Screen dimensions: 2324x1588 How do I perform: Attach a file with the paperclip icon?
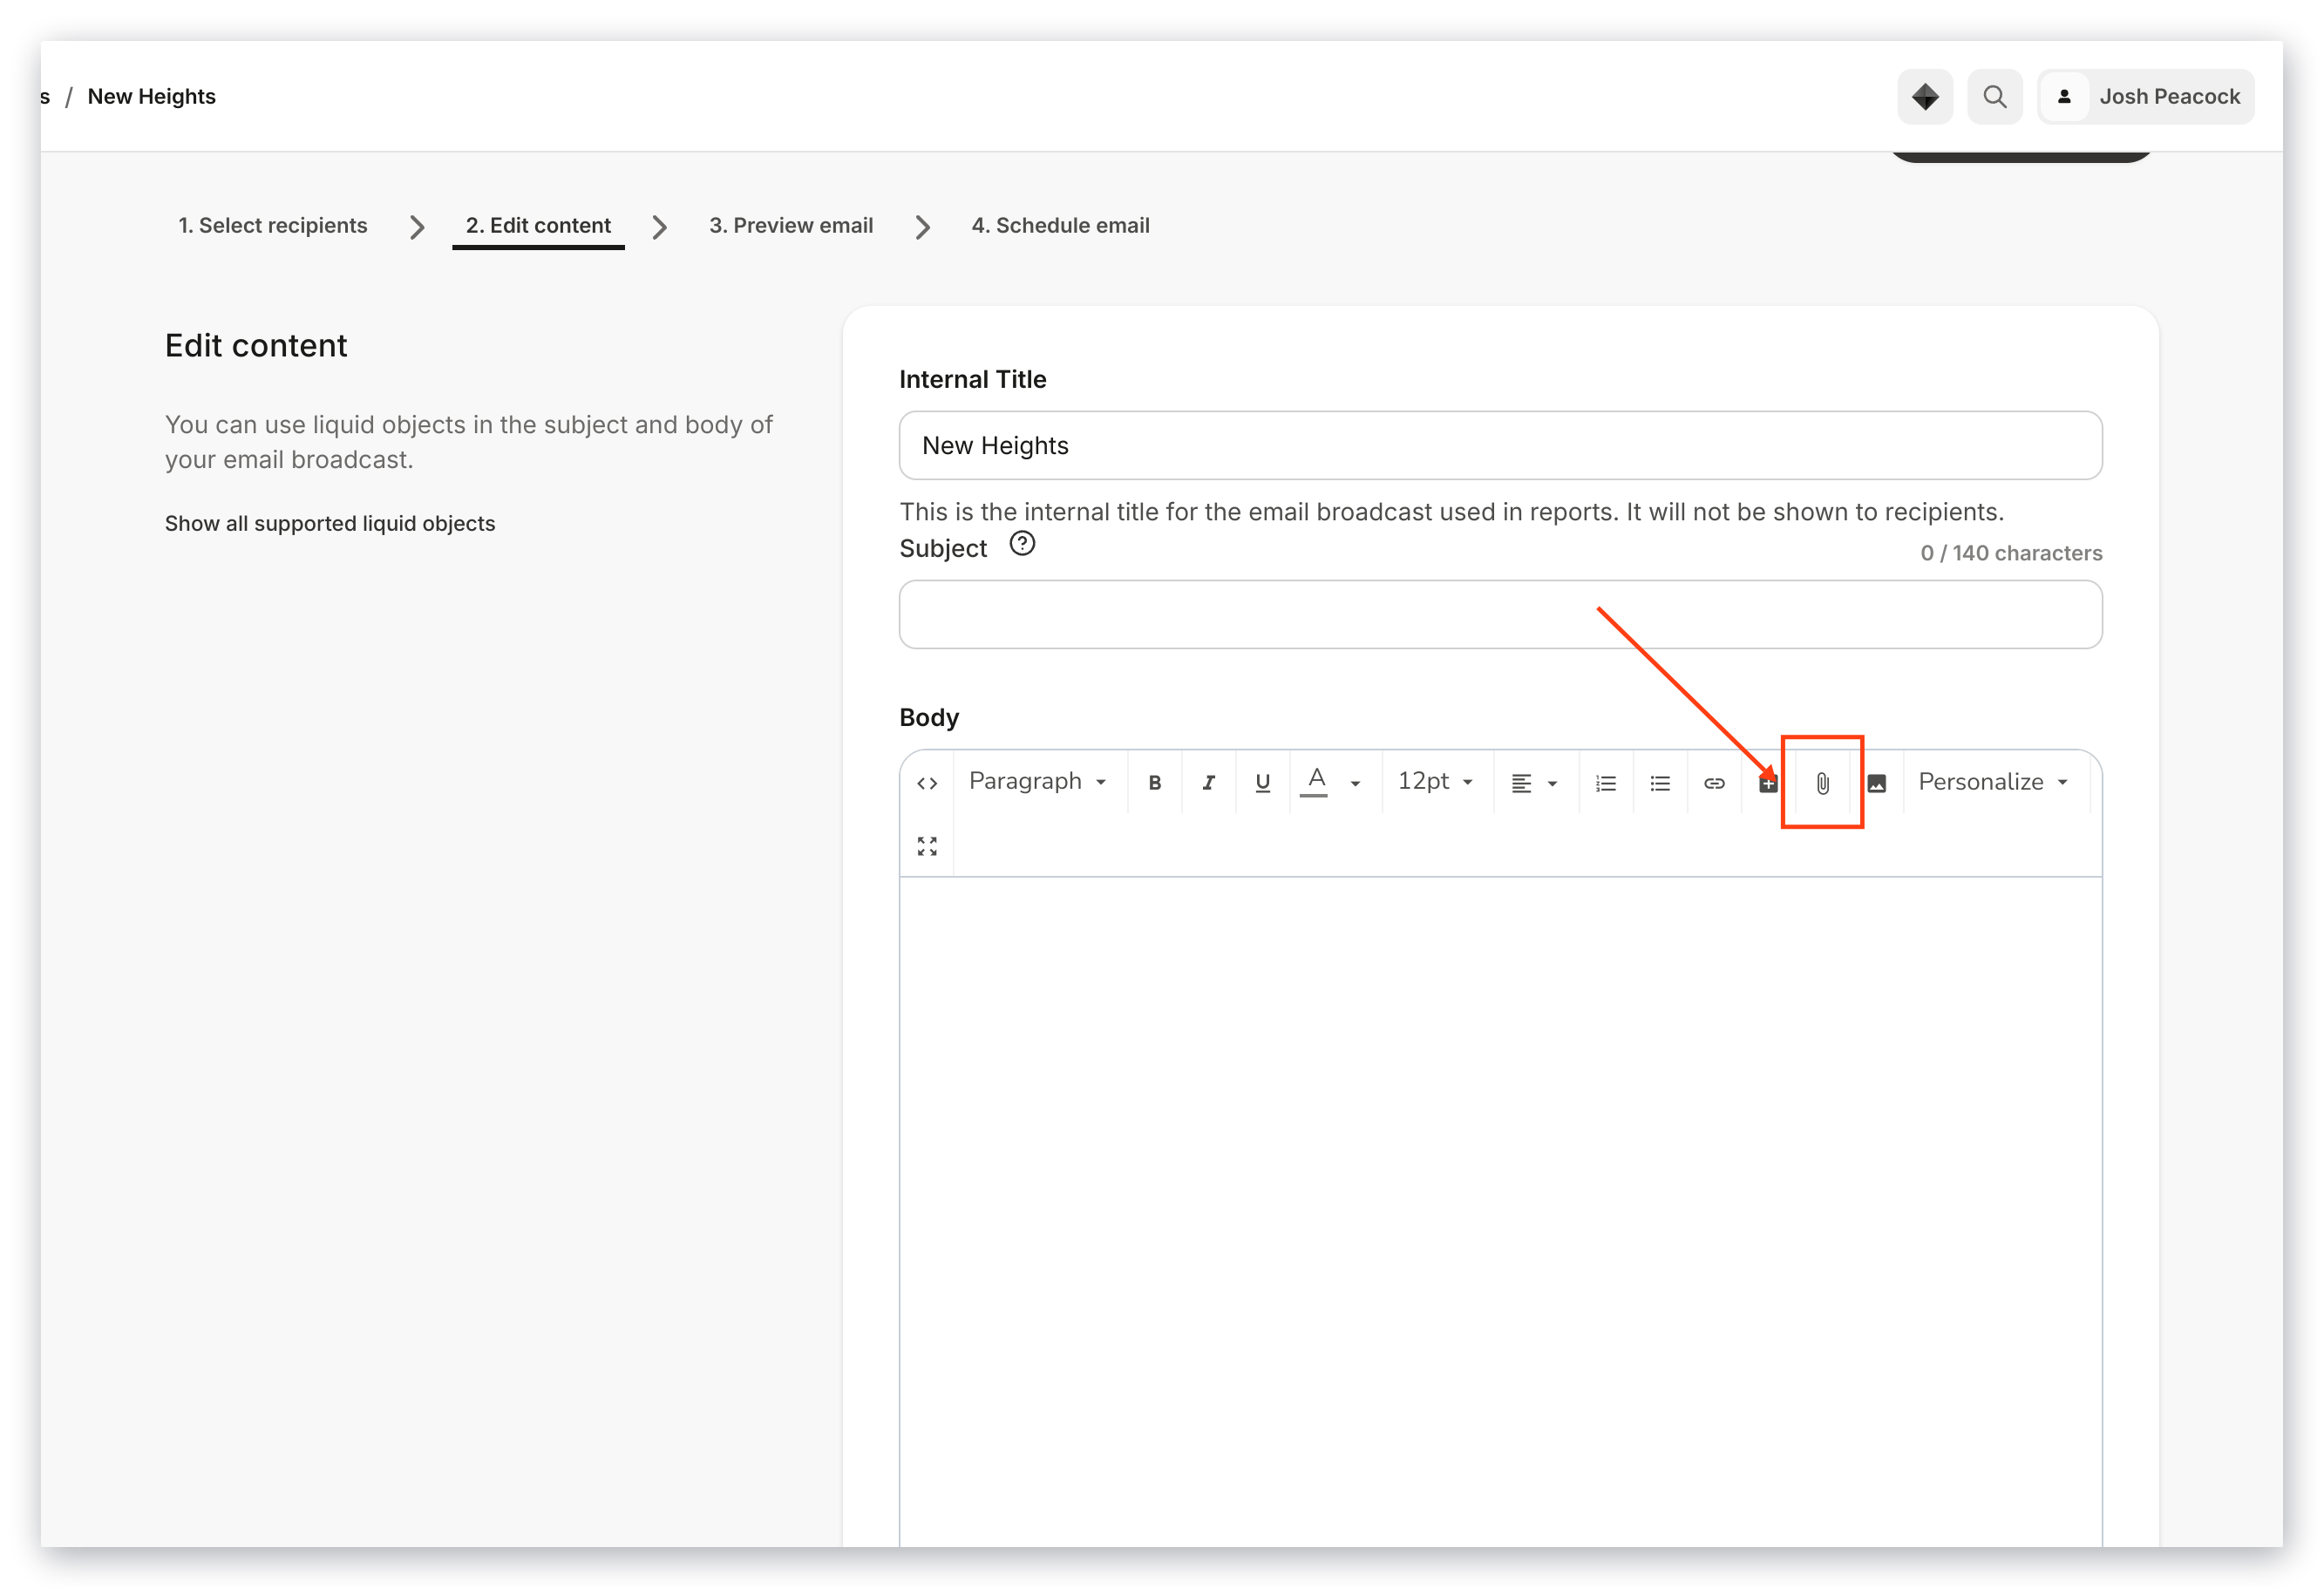click(x=1823, y=783)
